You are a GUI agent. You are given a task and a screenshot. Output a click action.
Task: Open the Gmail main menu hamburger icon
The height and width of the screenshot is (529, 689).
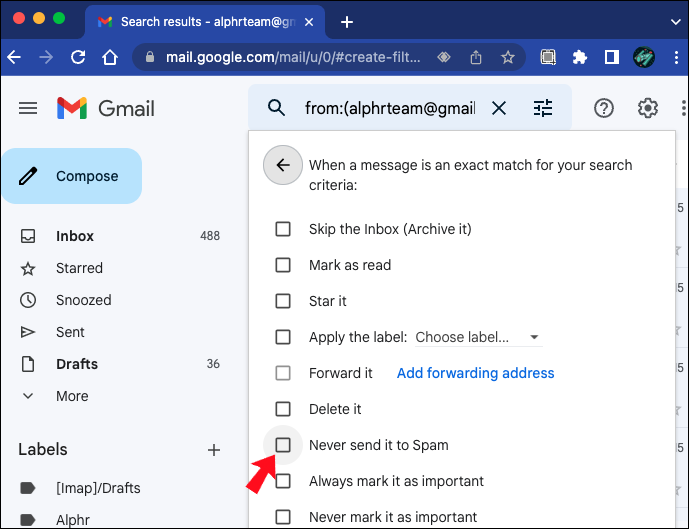point(28,108)
